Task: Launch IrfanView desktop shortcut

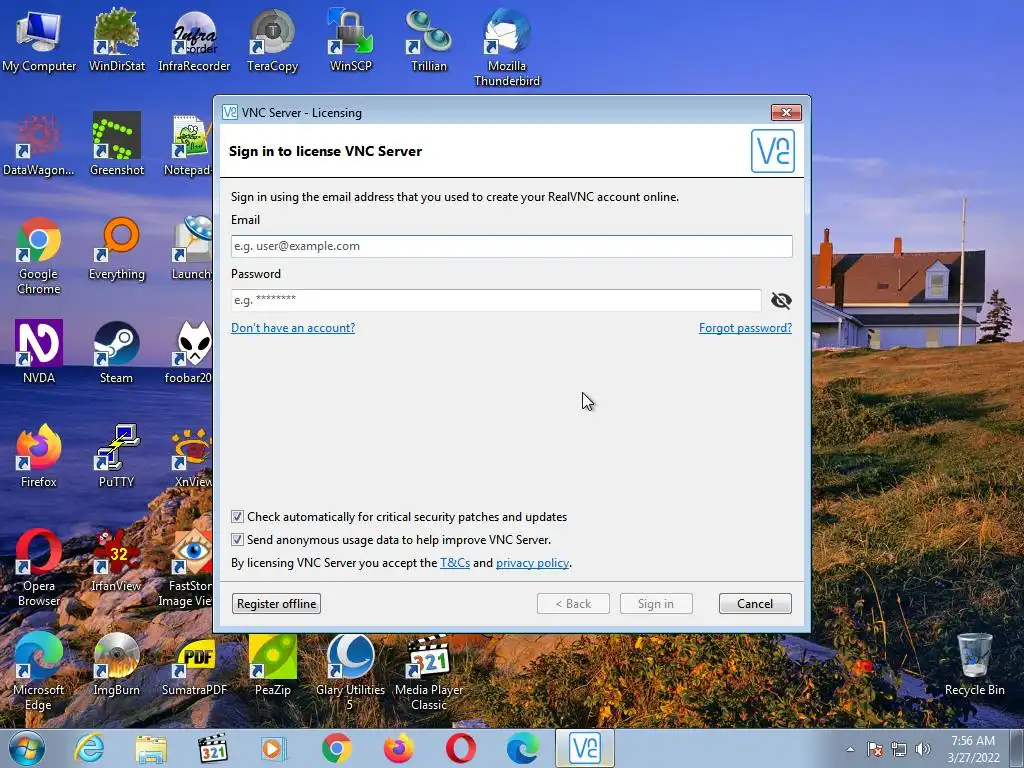Action: point(116,561)
